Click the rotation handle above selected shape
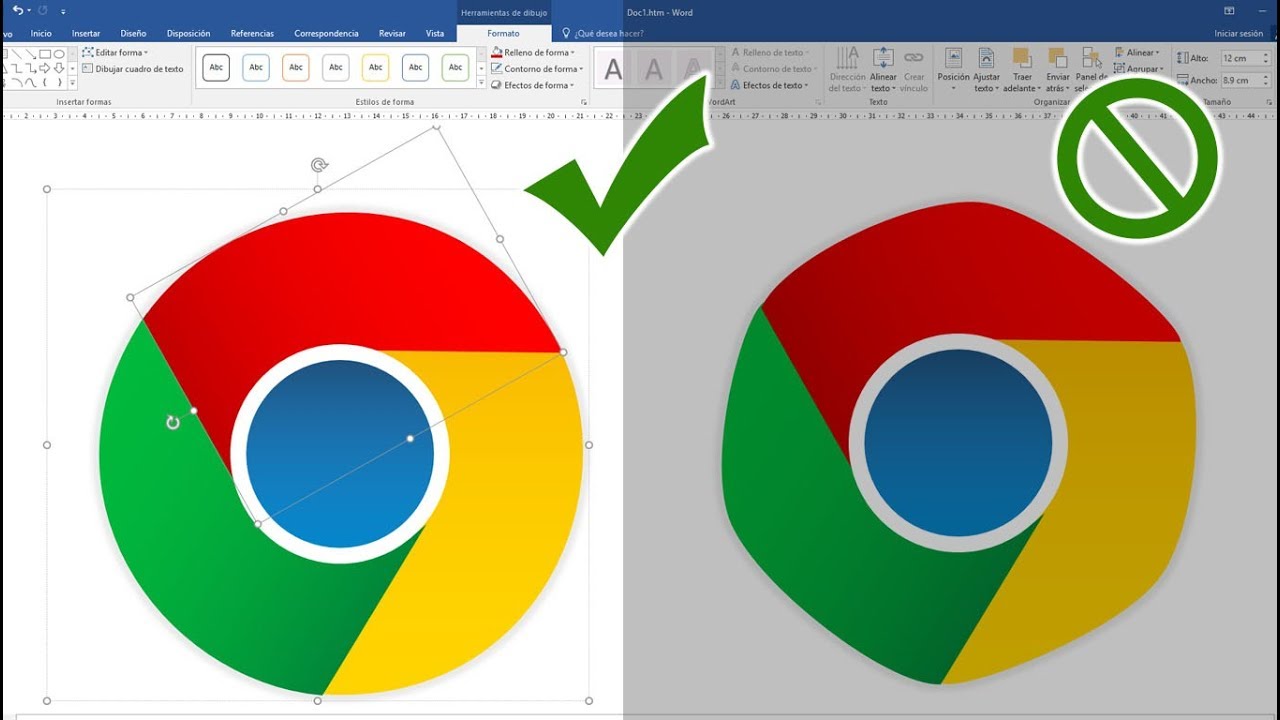 (319, 165)
